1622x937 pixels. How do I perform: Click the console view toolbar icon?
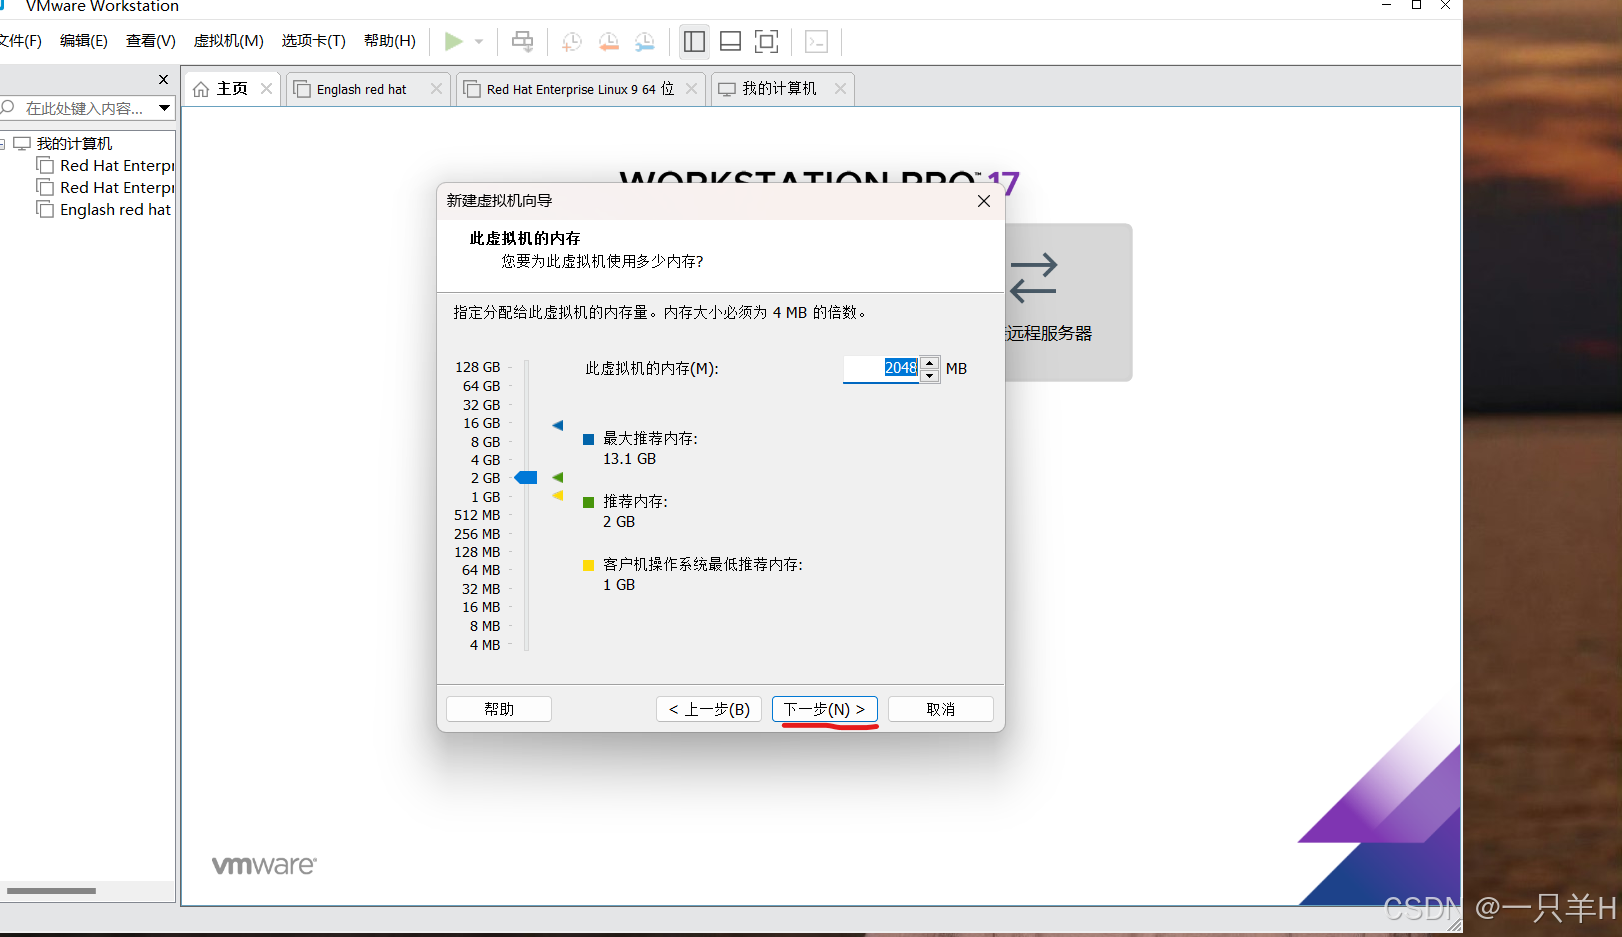click(x=816, y=41)
